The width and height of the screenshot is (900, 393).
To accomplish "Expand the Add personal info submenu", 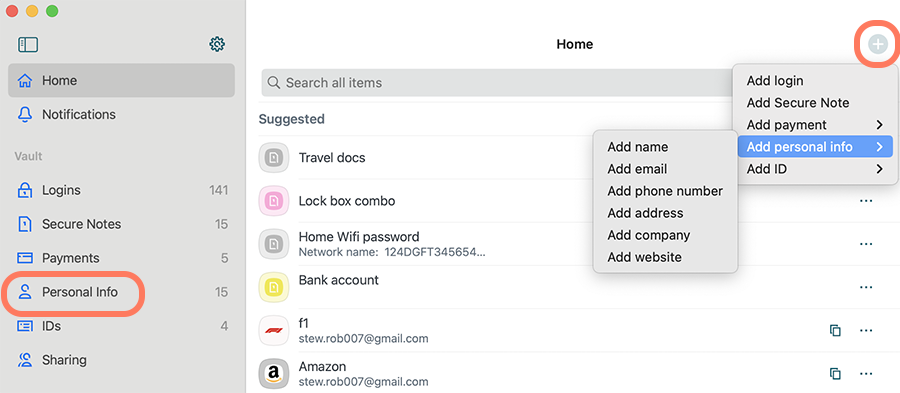I will click(x=814, y=147).
